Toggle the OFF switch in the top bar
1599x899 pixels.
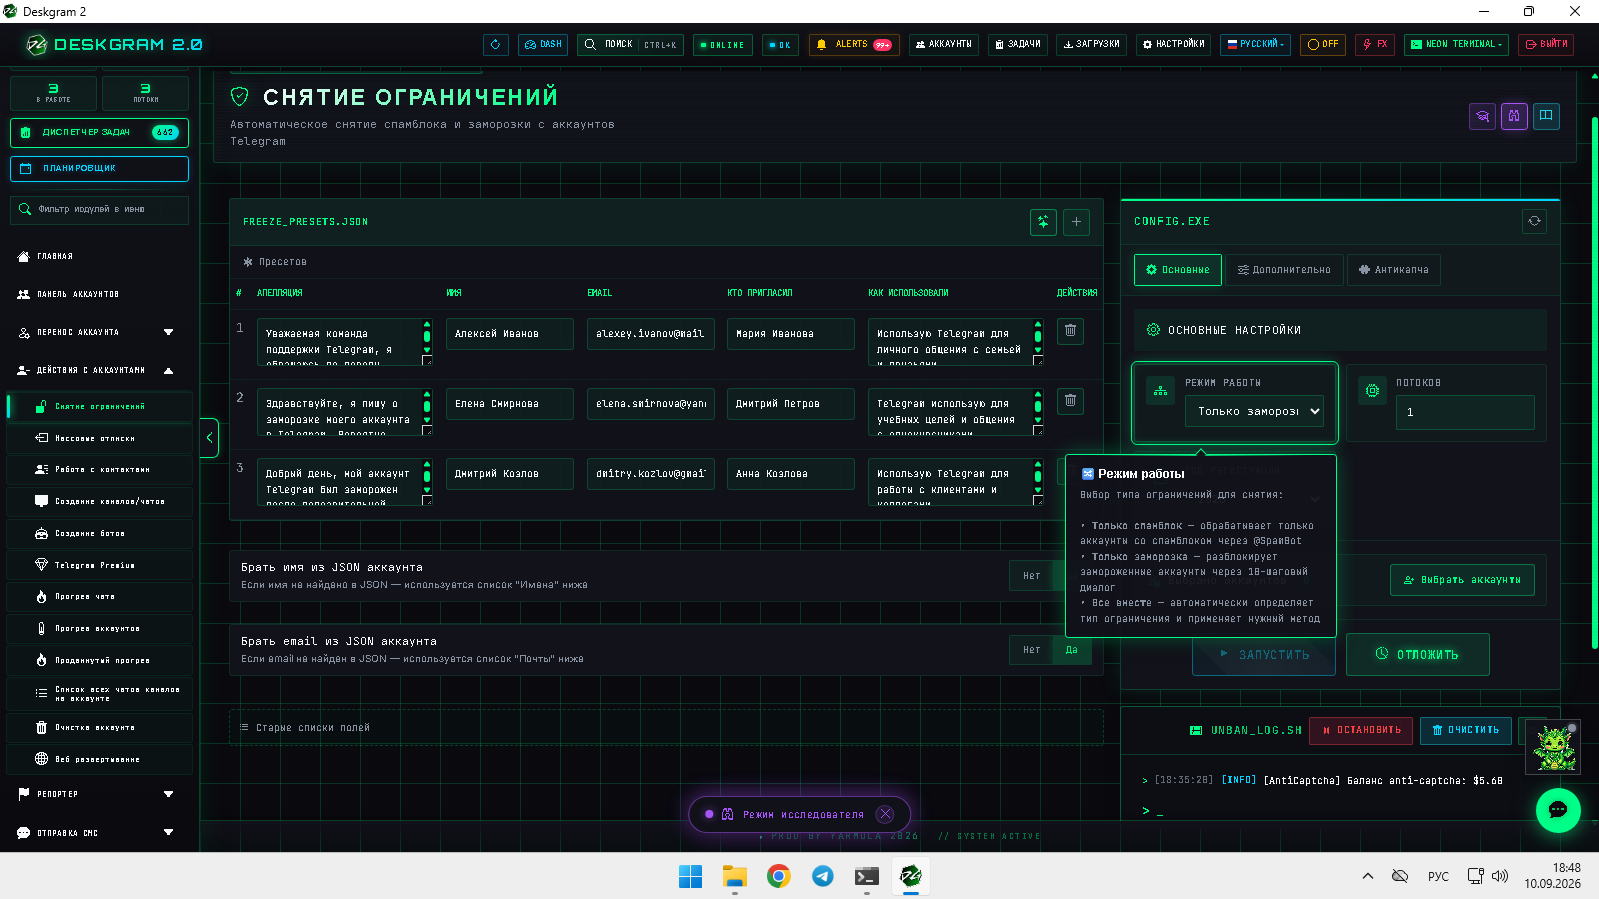pyautogui.click(x=1323, y=45)
